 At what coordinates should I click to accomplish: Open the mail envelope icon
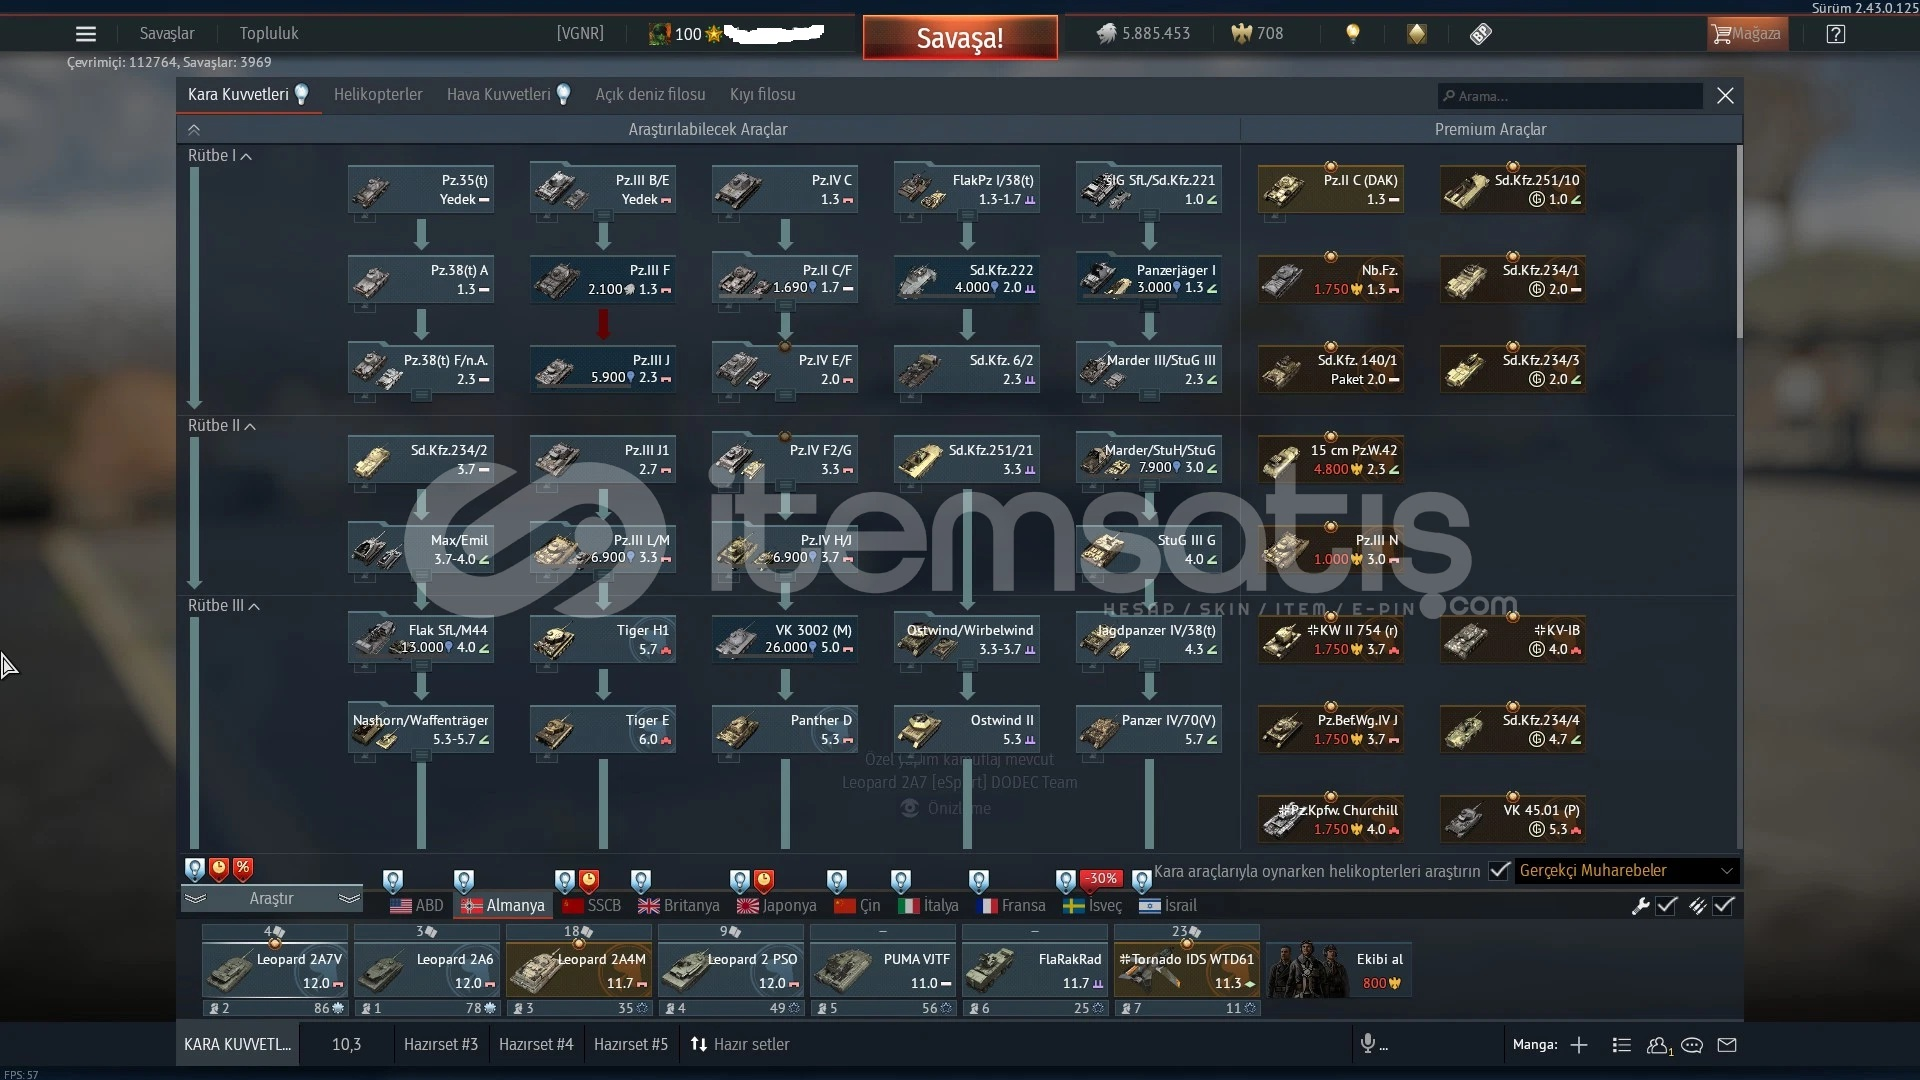pos(1727,1045)
